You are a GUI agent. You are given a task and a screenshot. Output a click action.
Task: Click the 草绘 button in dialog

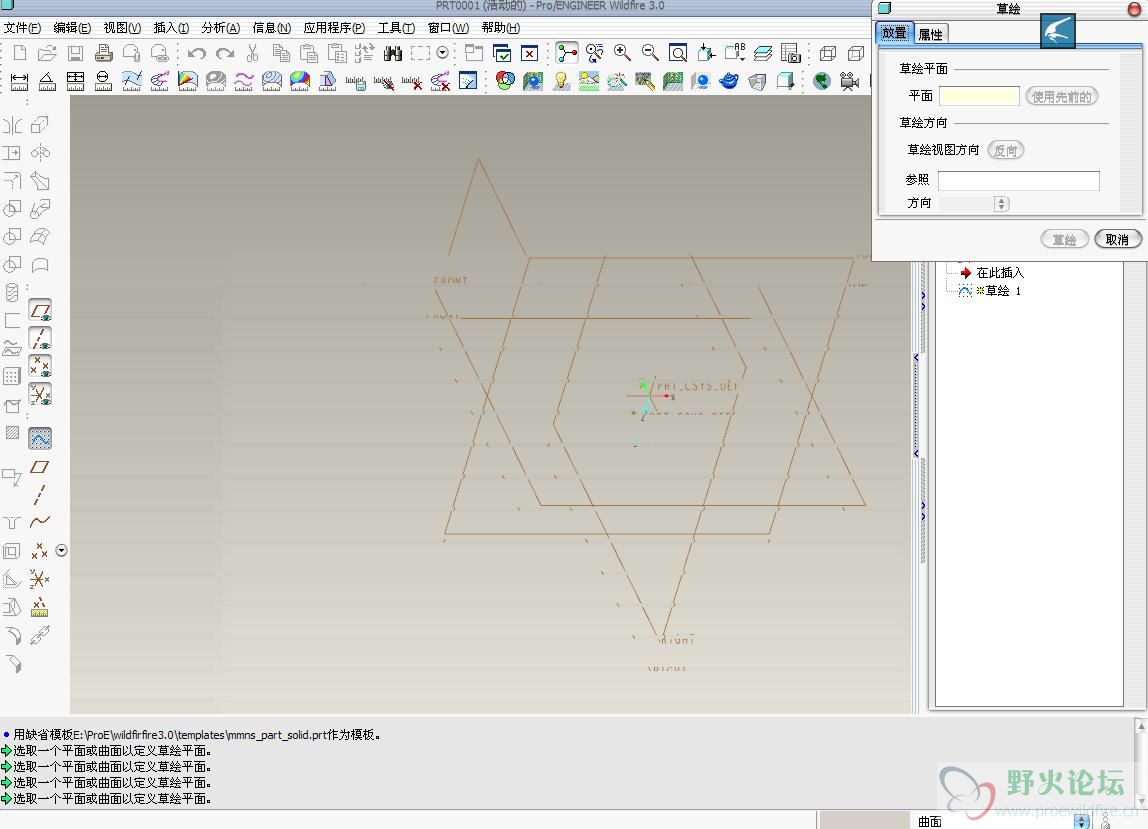point(1064,239)
